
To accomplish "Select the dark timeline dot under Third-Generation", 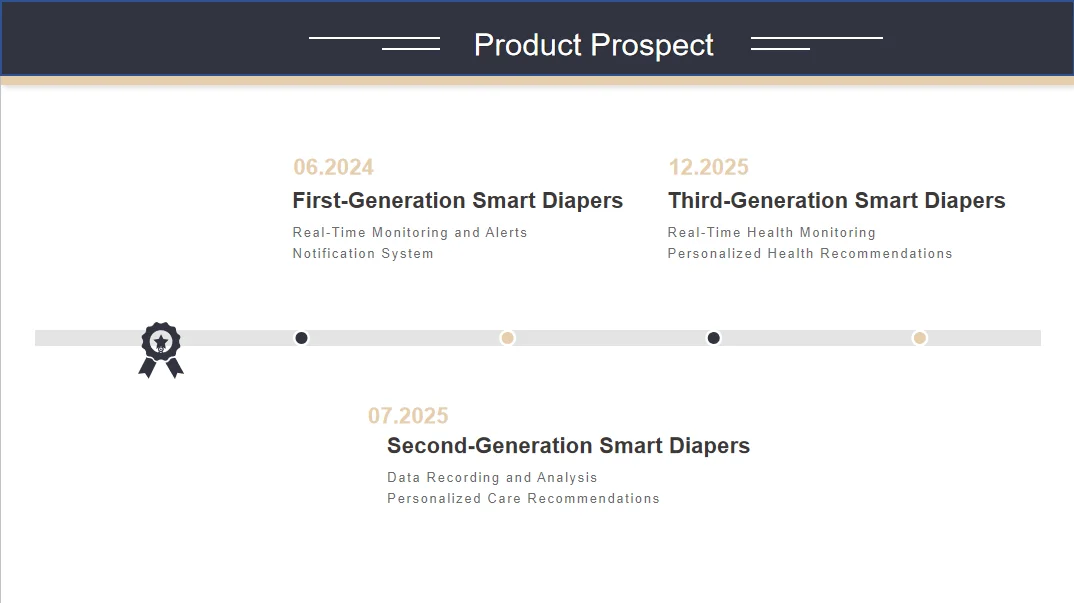I will (x=713, y=338).
